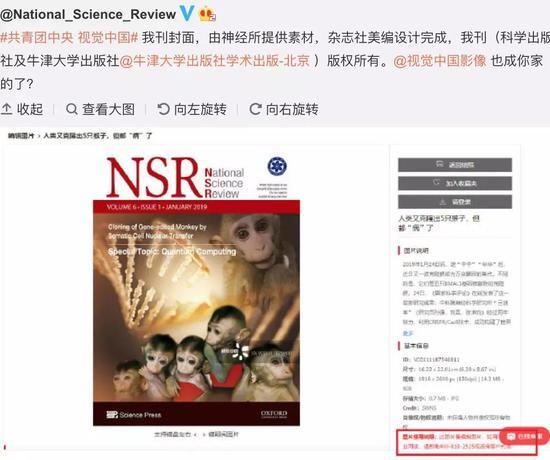Click the first gray button in sidebar
Screen dimensions: 550x460
455,165
